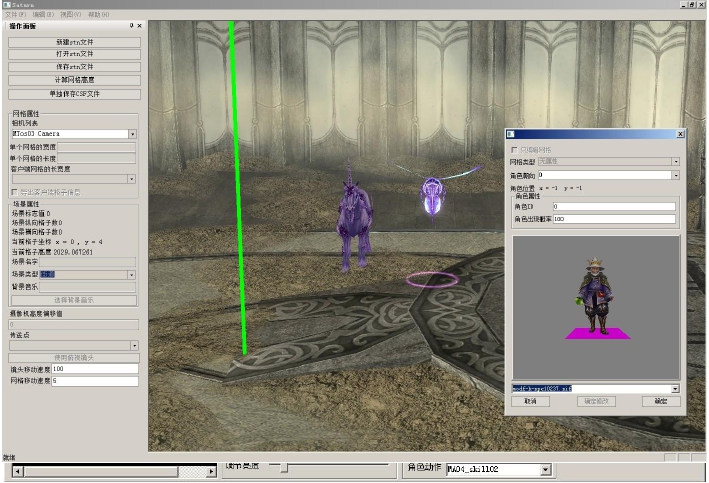Expand the camera list MTos03 Camera dropdown
This screenshot has height=483, width=709.
point(132,134)
